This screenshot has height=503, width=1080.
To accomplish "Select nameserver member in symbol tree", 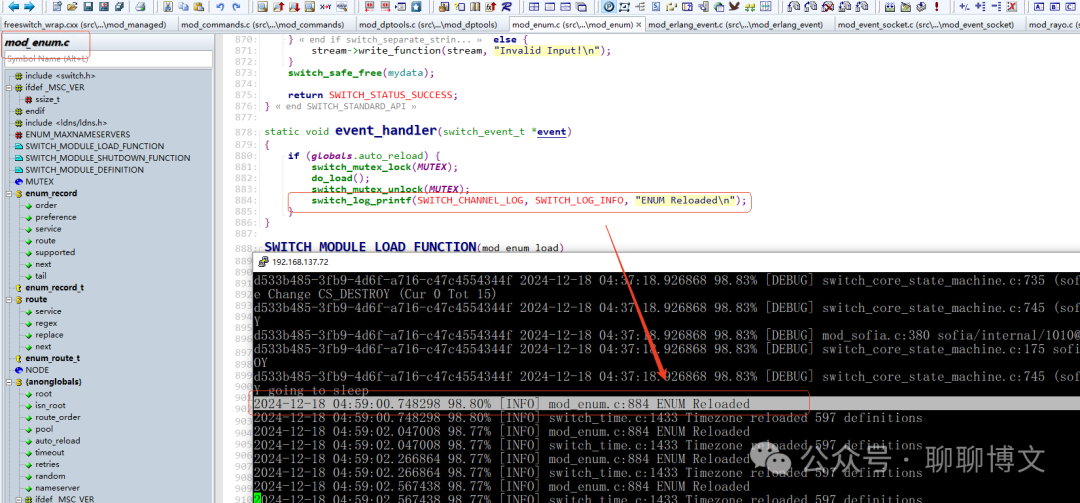I will [57, 488].
